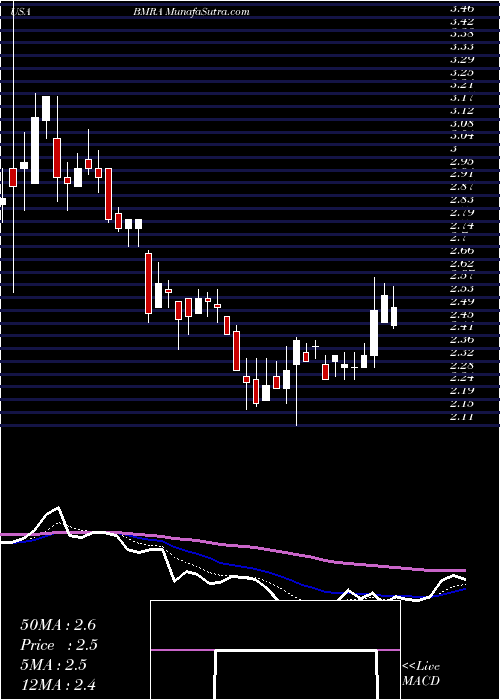Click the 2.36 axis label
This screenshot has width=500, height=700.
(461, 340)
